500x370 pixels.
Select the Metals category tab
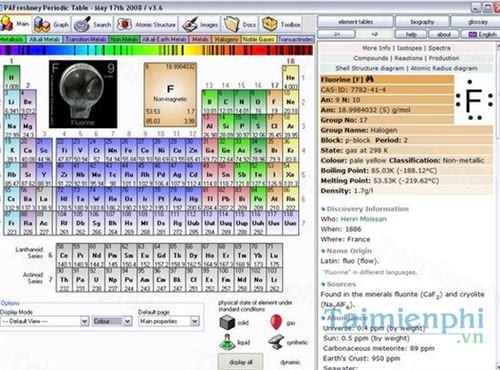pos(200,39)
